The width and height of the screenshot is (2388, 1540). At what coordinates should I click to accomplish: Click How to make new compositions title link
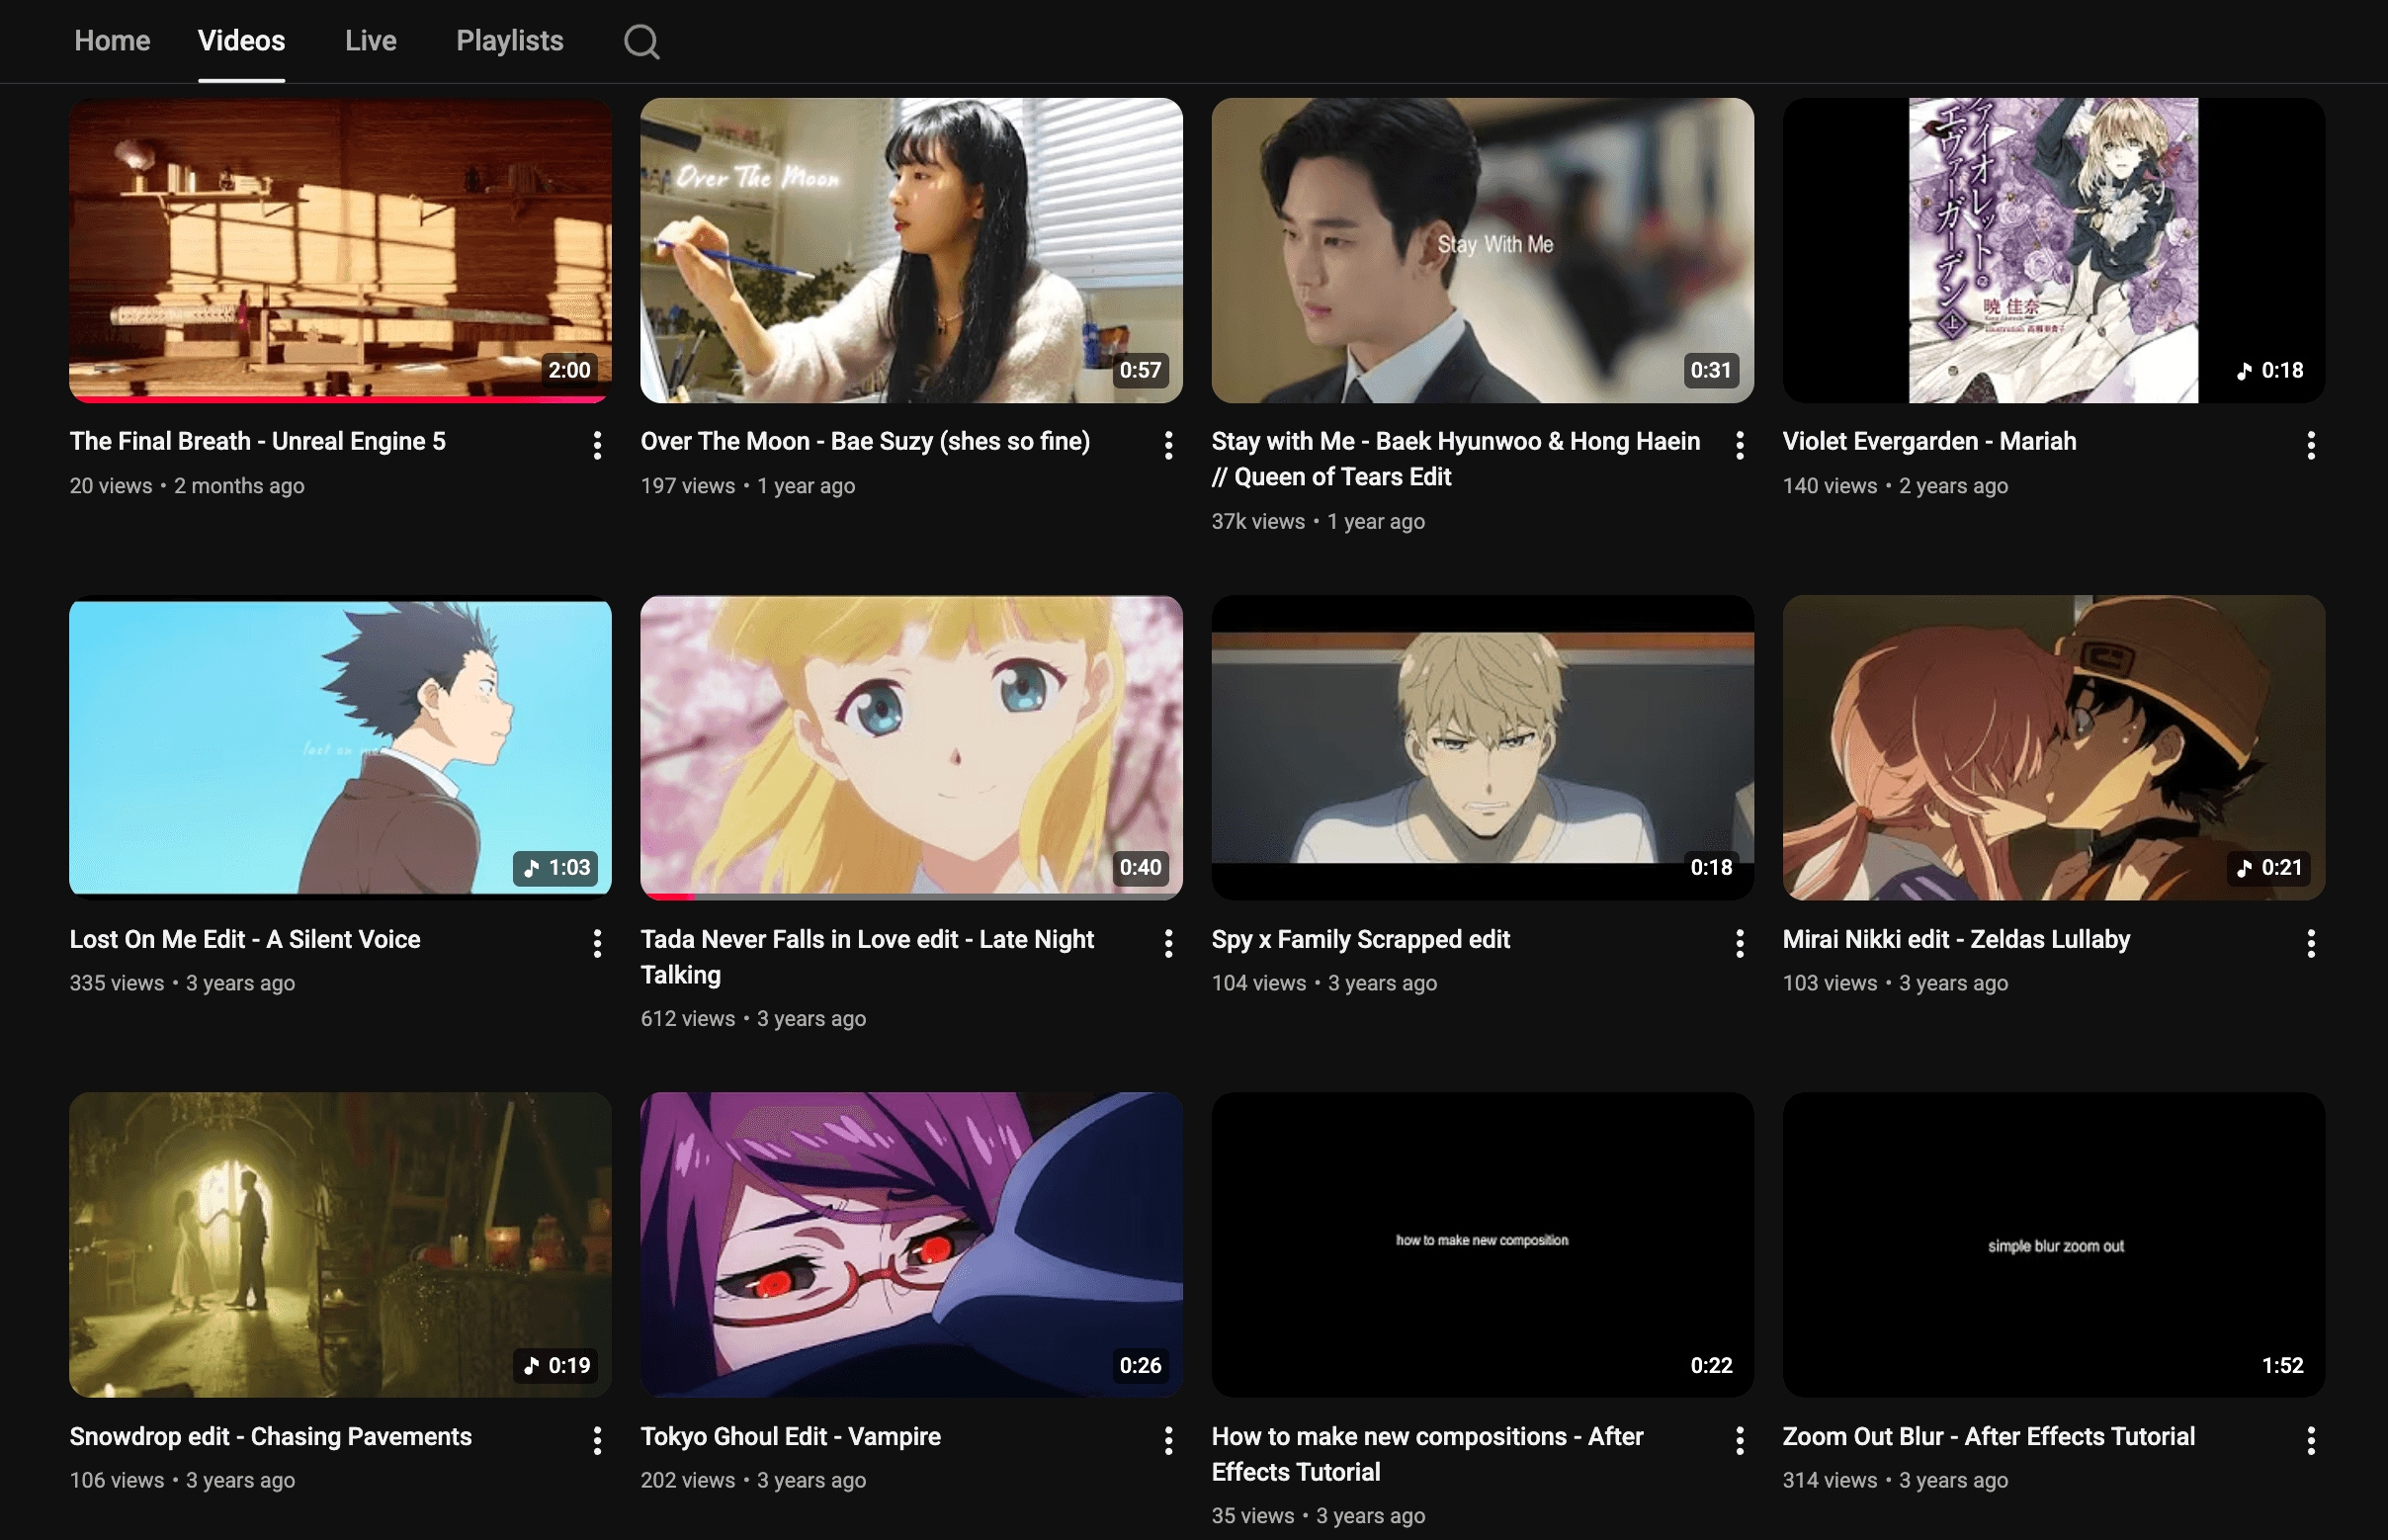pos(1427,1454)
